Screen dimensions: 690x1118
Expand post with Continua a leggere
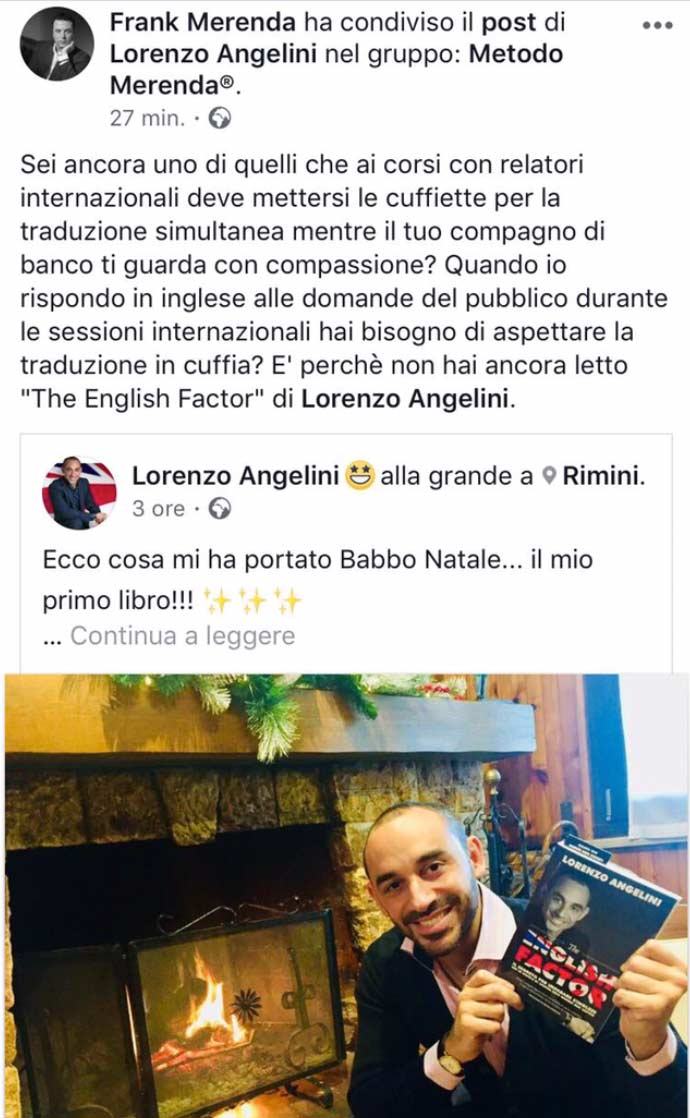(182, 635)
